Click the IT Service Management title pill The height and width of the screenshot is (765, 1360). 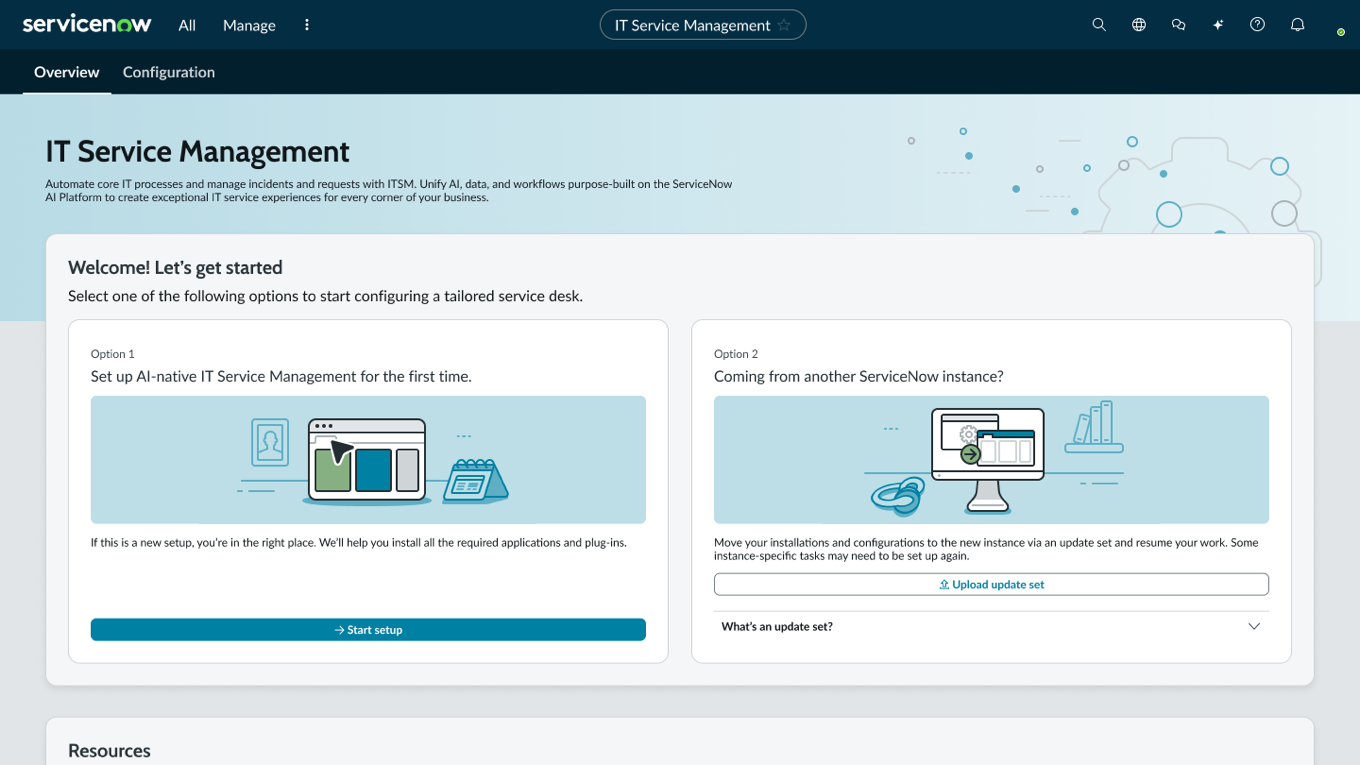pos(703,25)
